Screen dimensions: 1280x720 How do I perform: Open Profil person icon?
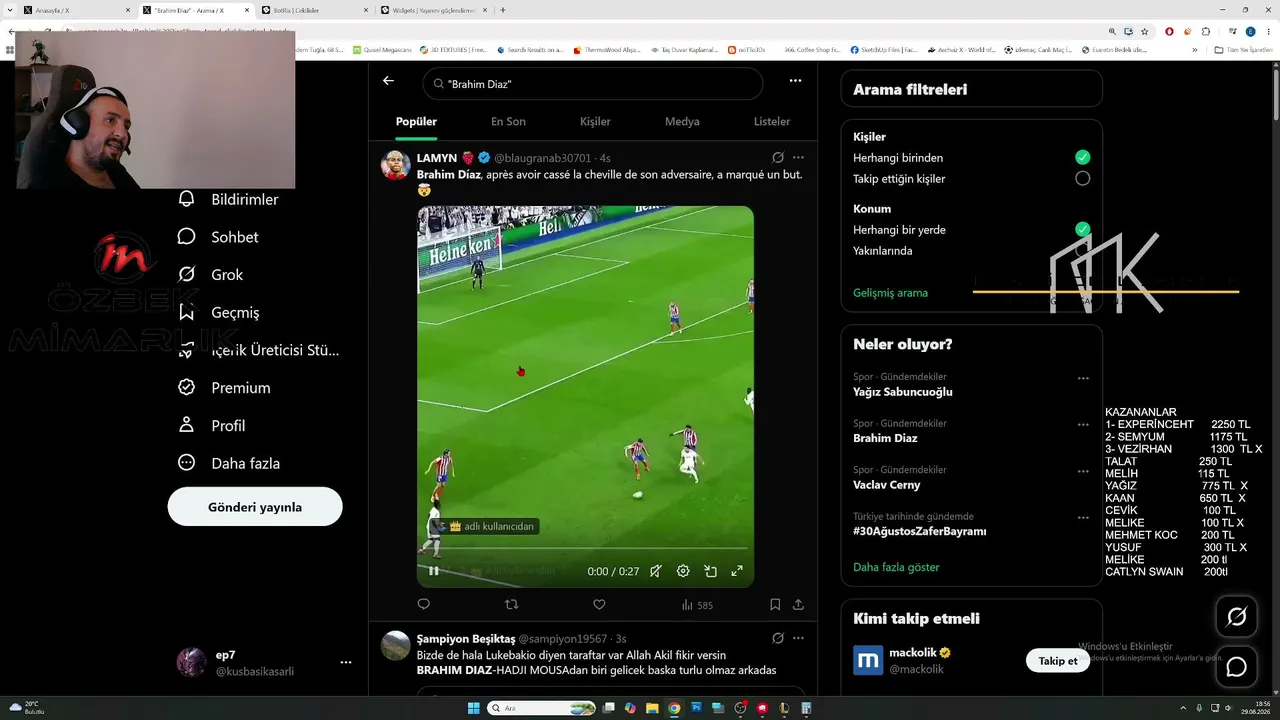(186, 425)
